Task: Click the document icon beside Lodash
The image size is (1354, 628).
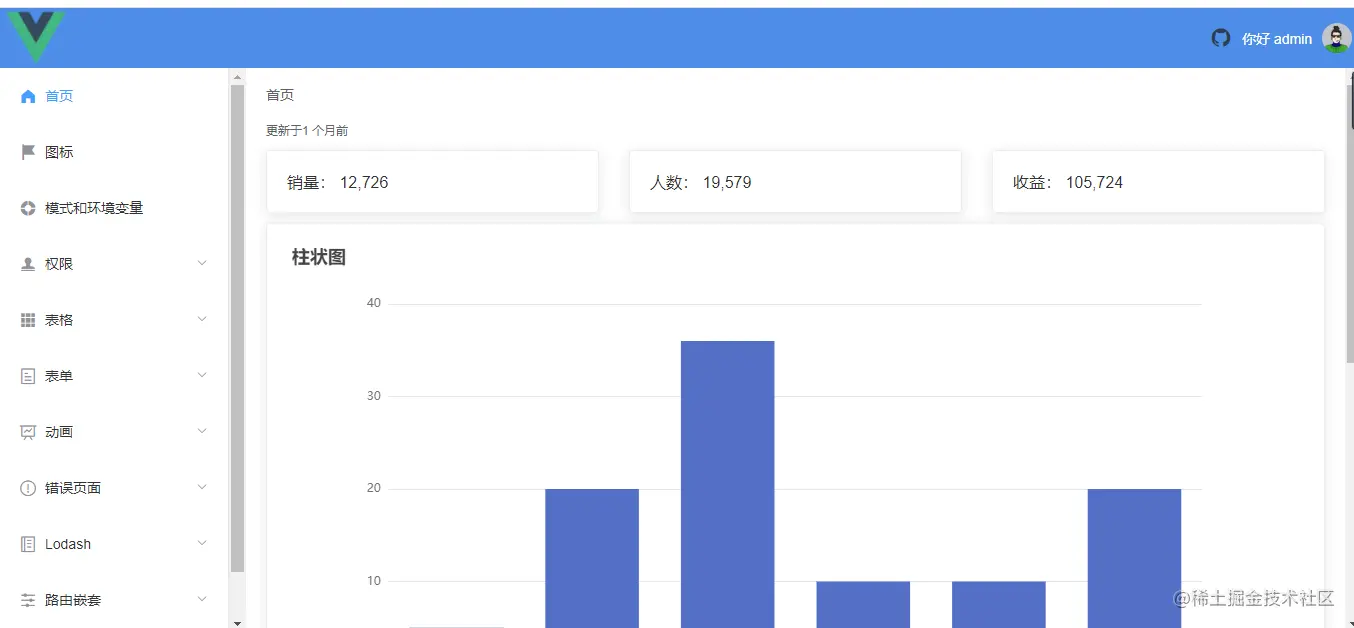Action: (x=28, y=544)
